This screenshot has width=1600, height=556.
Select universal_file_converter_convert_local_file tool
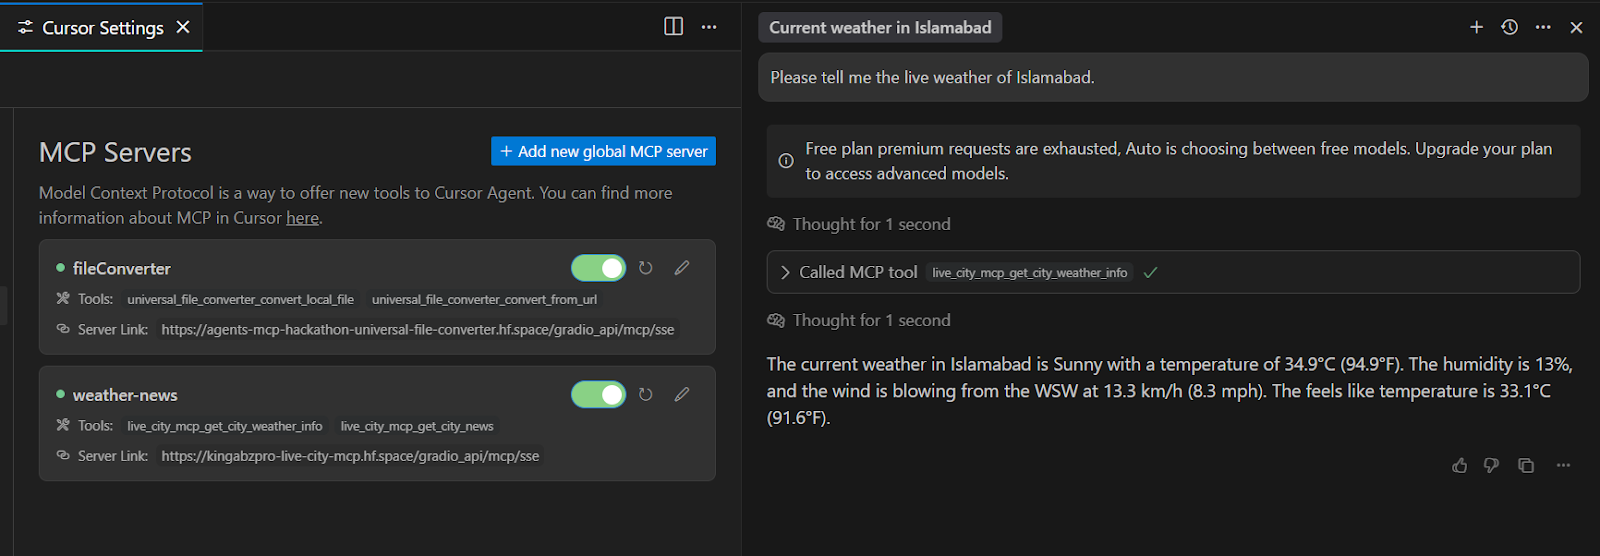coord(240,300)
